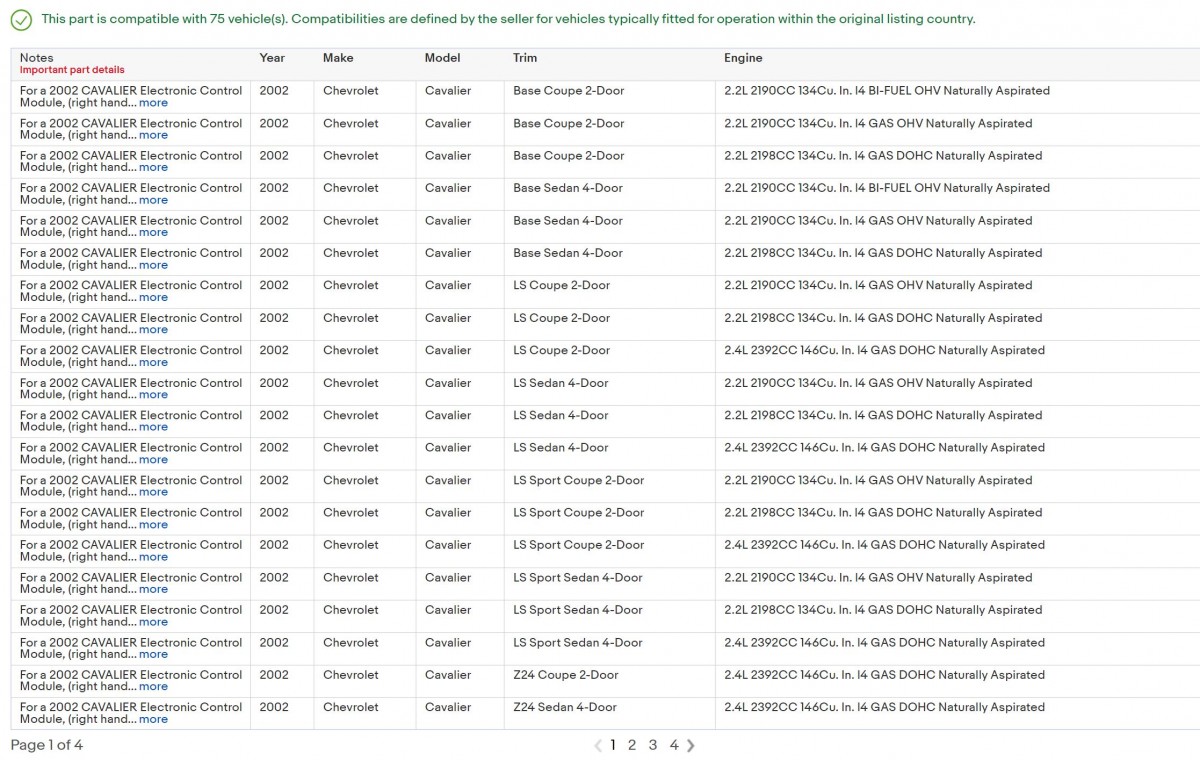Screen dimensions: 1200x760
Task: Show more notes for Base Sedan DOHC row
Action: (x=153, y=265)
